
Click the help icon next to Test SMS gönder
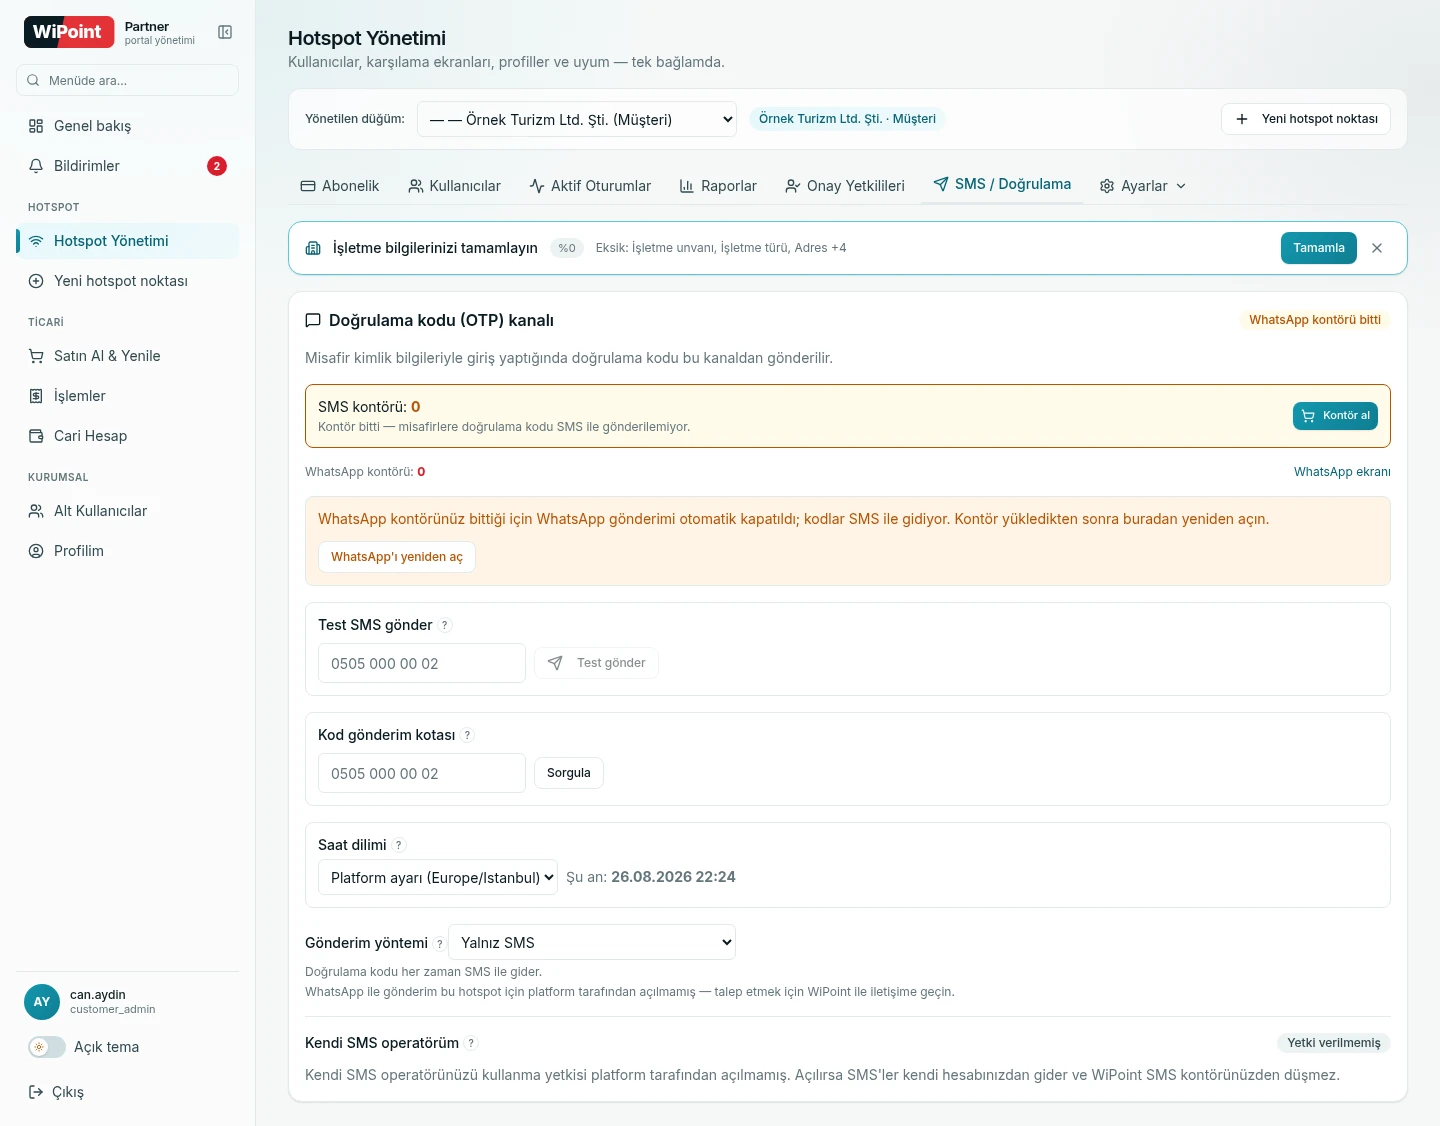[445, 625]
